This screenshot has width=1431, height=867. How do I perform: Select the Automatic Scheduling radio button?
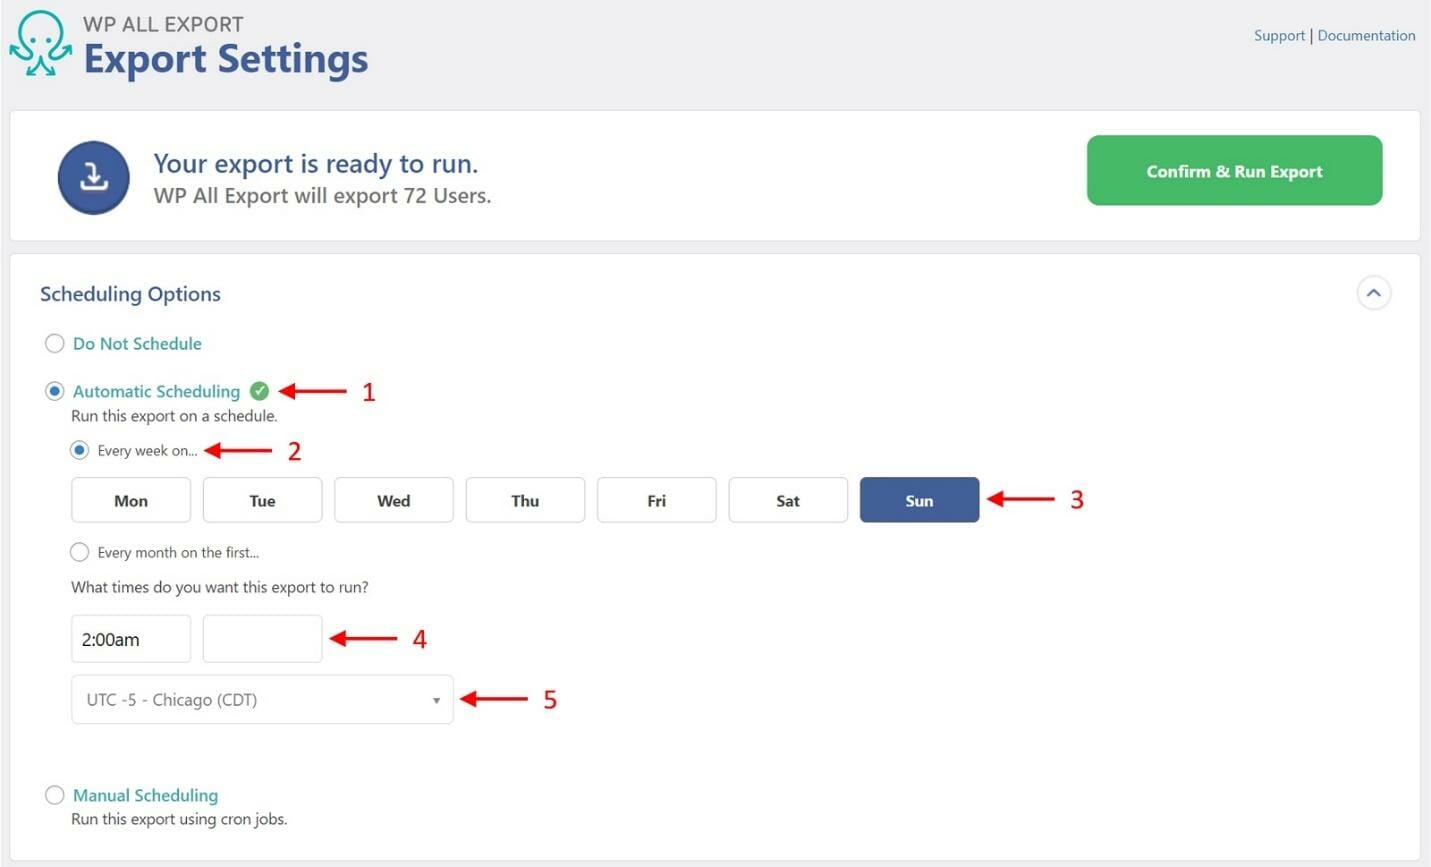coord(54,391)
